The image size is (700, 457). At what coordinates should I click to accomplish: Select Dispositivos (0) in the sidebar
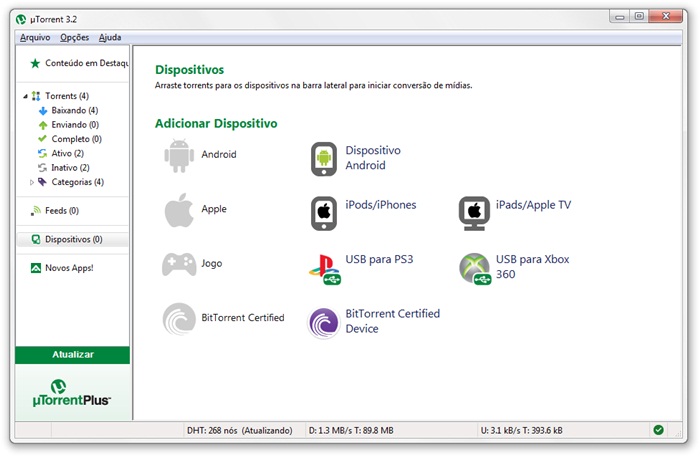click(72, 240)
